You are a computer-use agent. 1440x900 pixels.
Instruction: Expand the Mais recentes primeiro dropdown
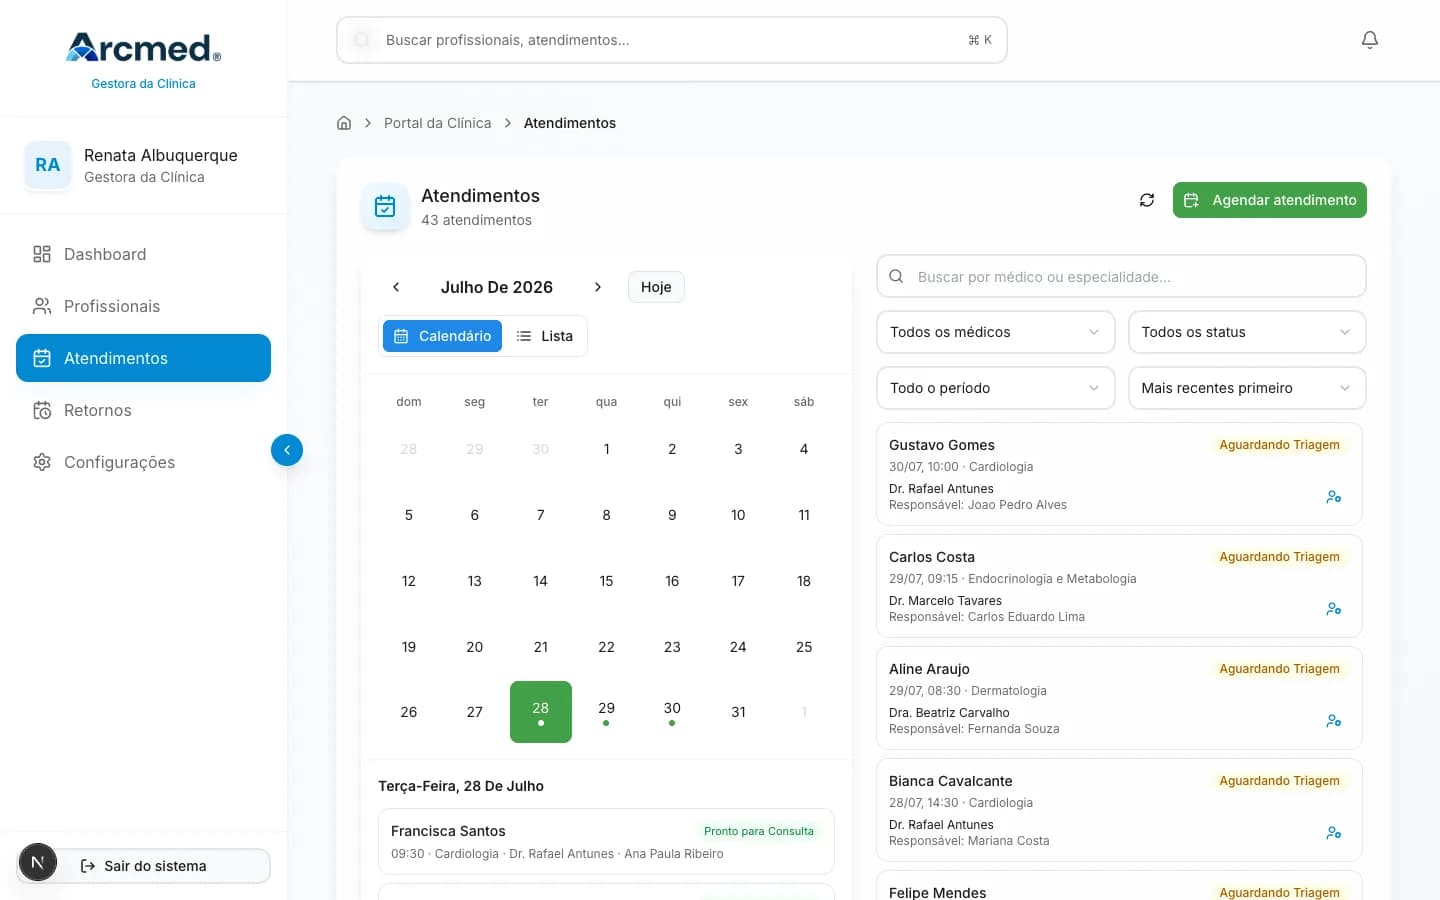pos(1247,388)
